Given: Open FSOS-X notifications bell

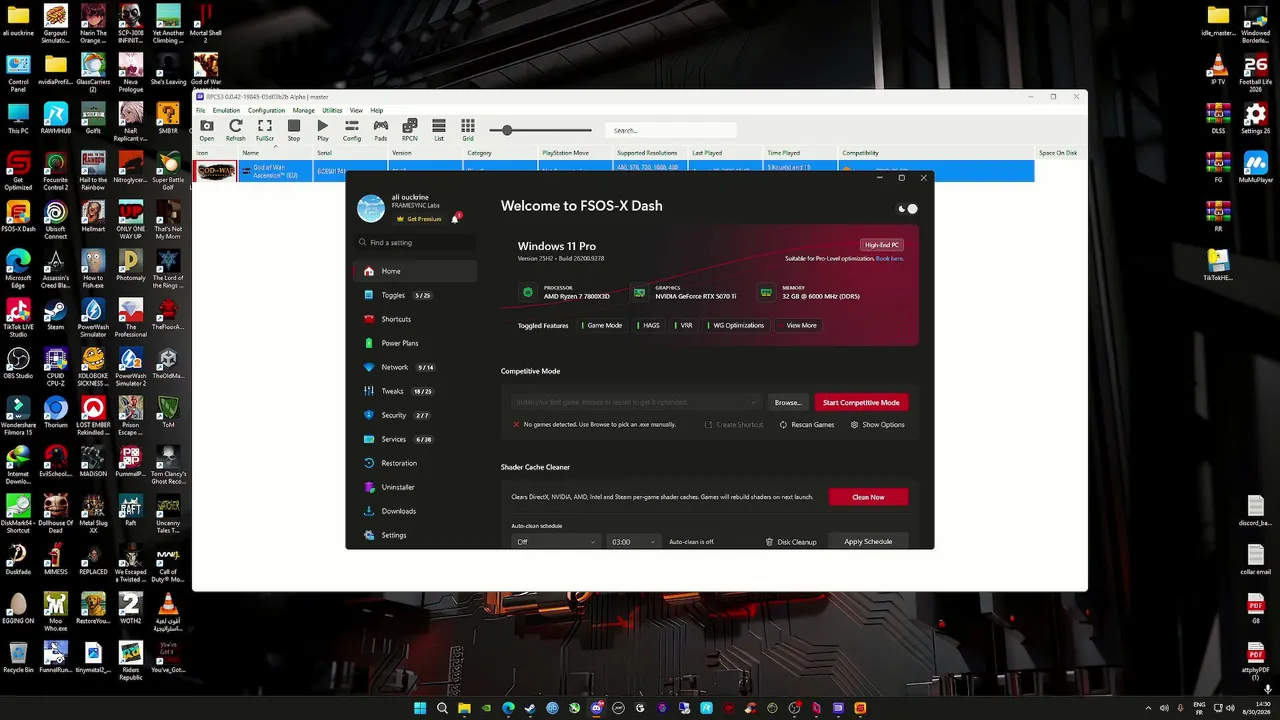Looking at the screenshot, I should coord(455,218).
